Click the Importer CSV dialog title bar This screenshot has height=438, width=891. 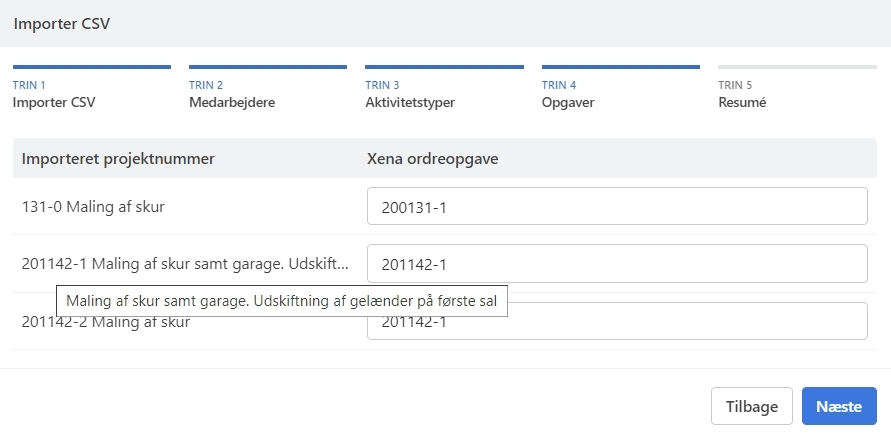tap(445, 23)
